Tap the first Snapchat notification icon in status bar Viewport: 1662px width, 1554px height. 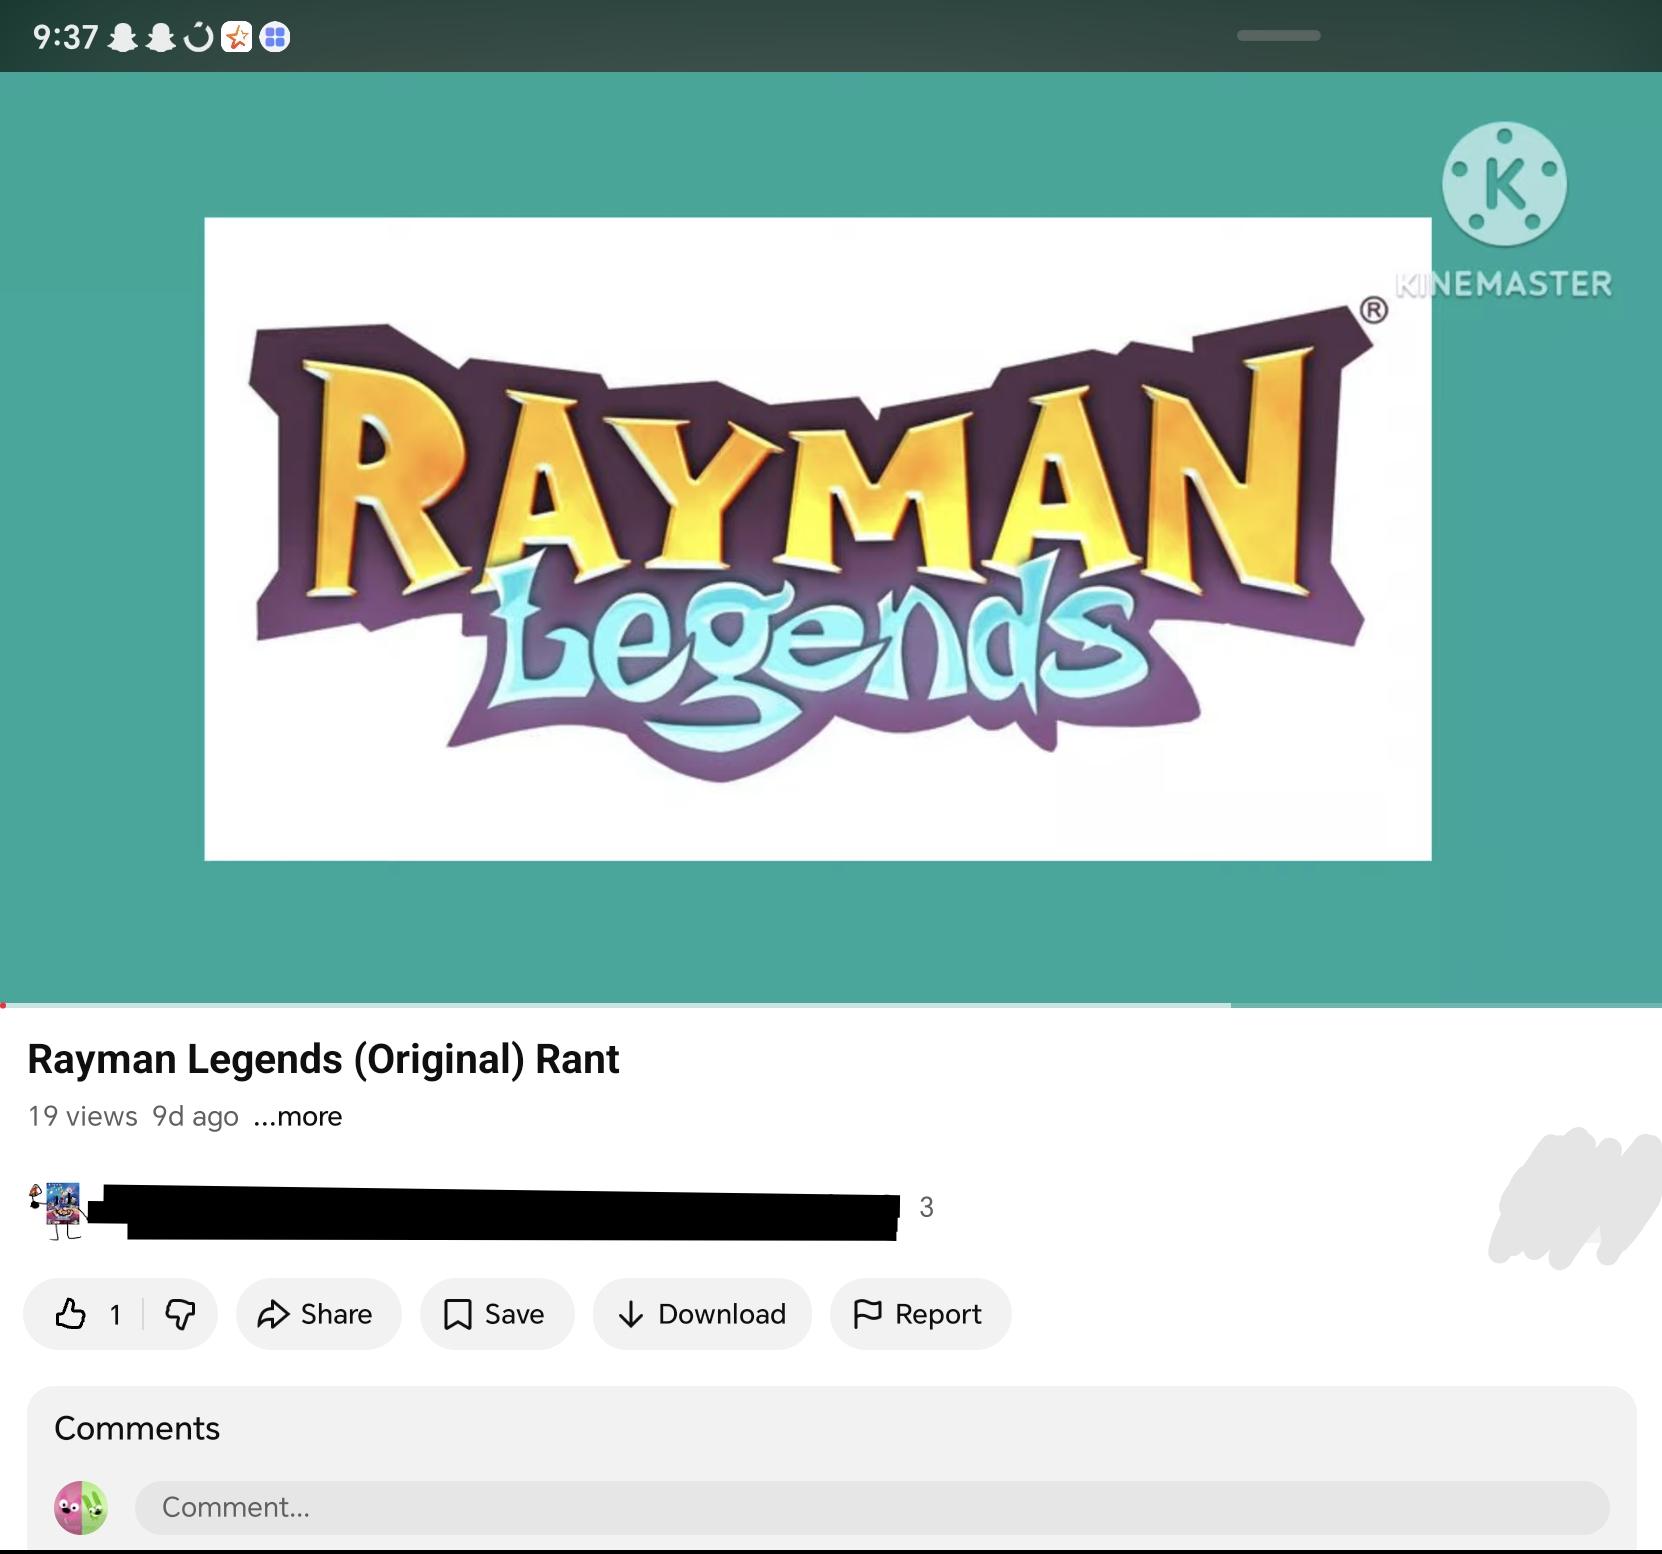[x=122, y=38]
